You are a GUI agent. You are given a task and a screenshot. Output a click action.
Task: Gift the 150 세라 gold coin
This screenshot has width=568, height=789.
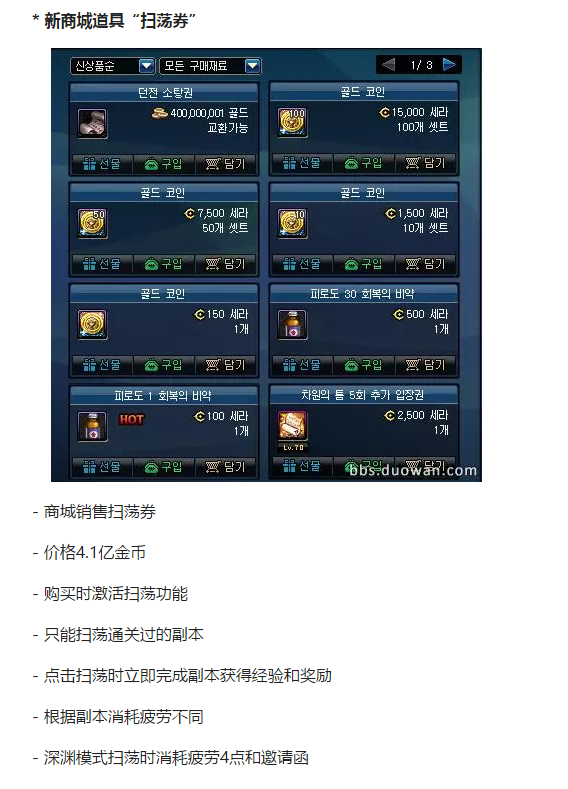point(102,365)
